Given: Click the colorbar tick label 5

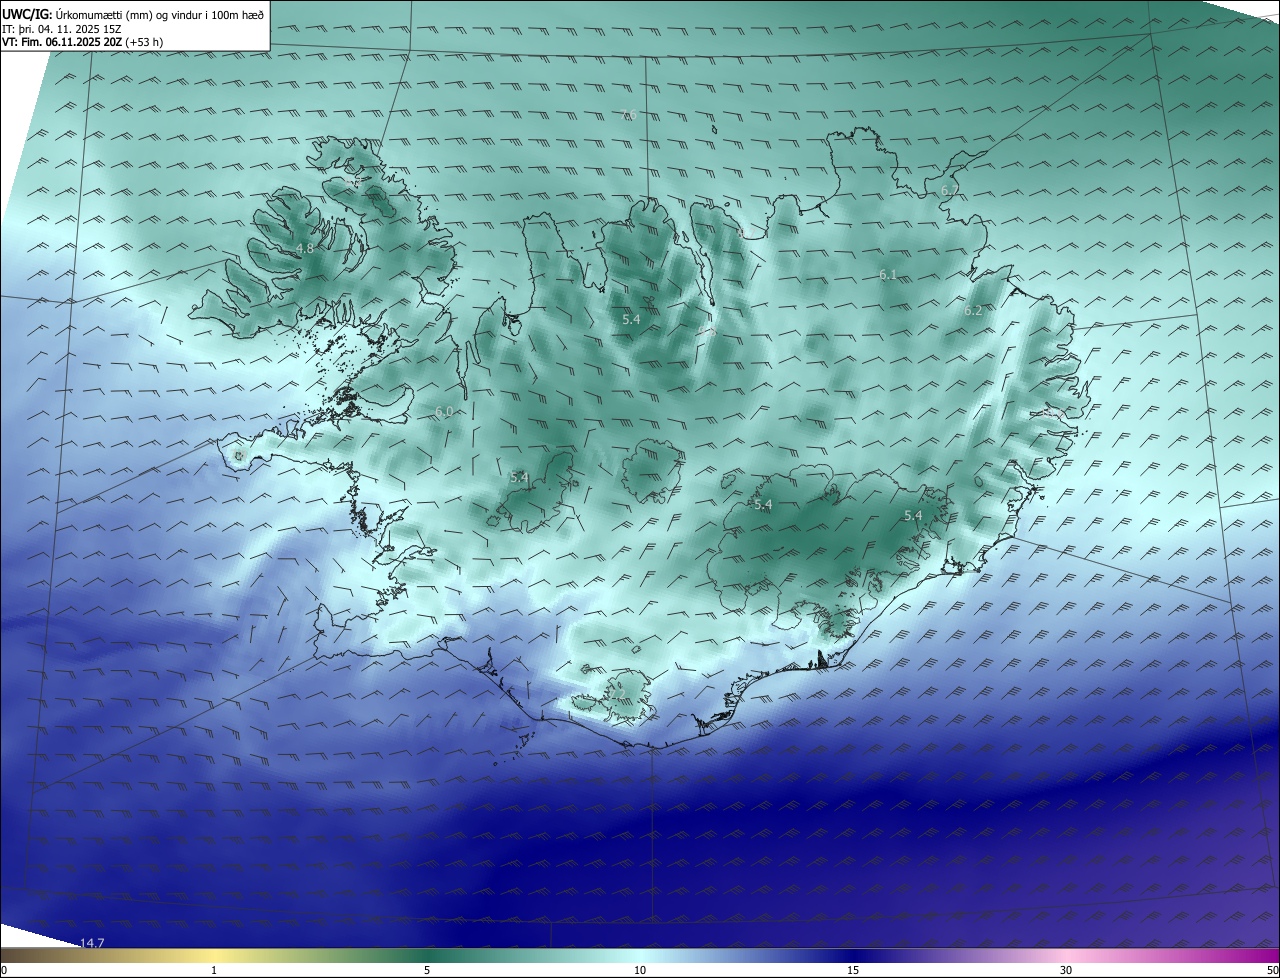Looking at the screenshot, I should coord(427,970).
